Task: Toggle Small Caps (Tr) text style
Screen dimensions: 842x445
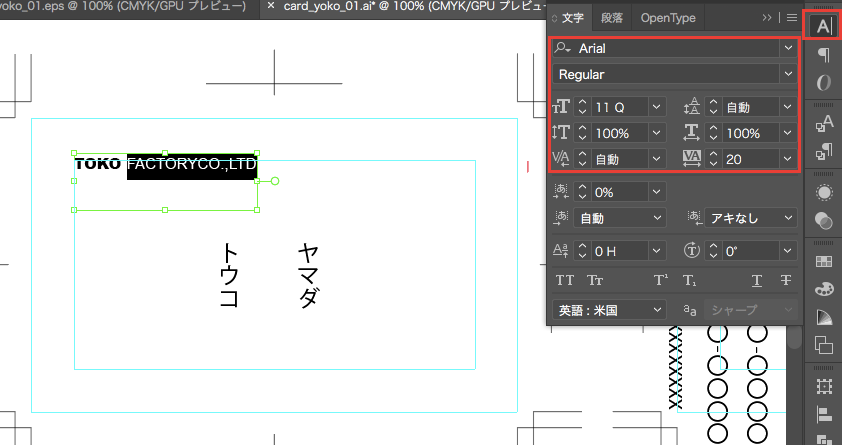Action: point(595,280)
